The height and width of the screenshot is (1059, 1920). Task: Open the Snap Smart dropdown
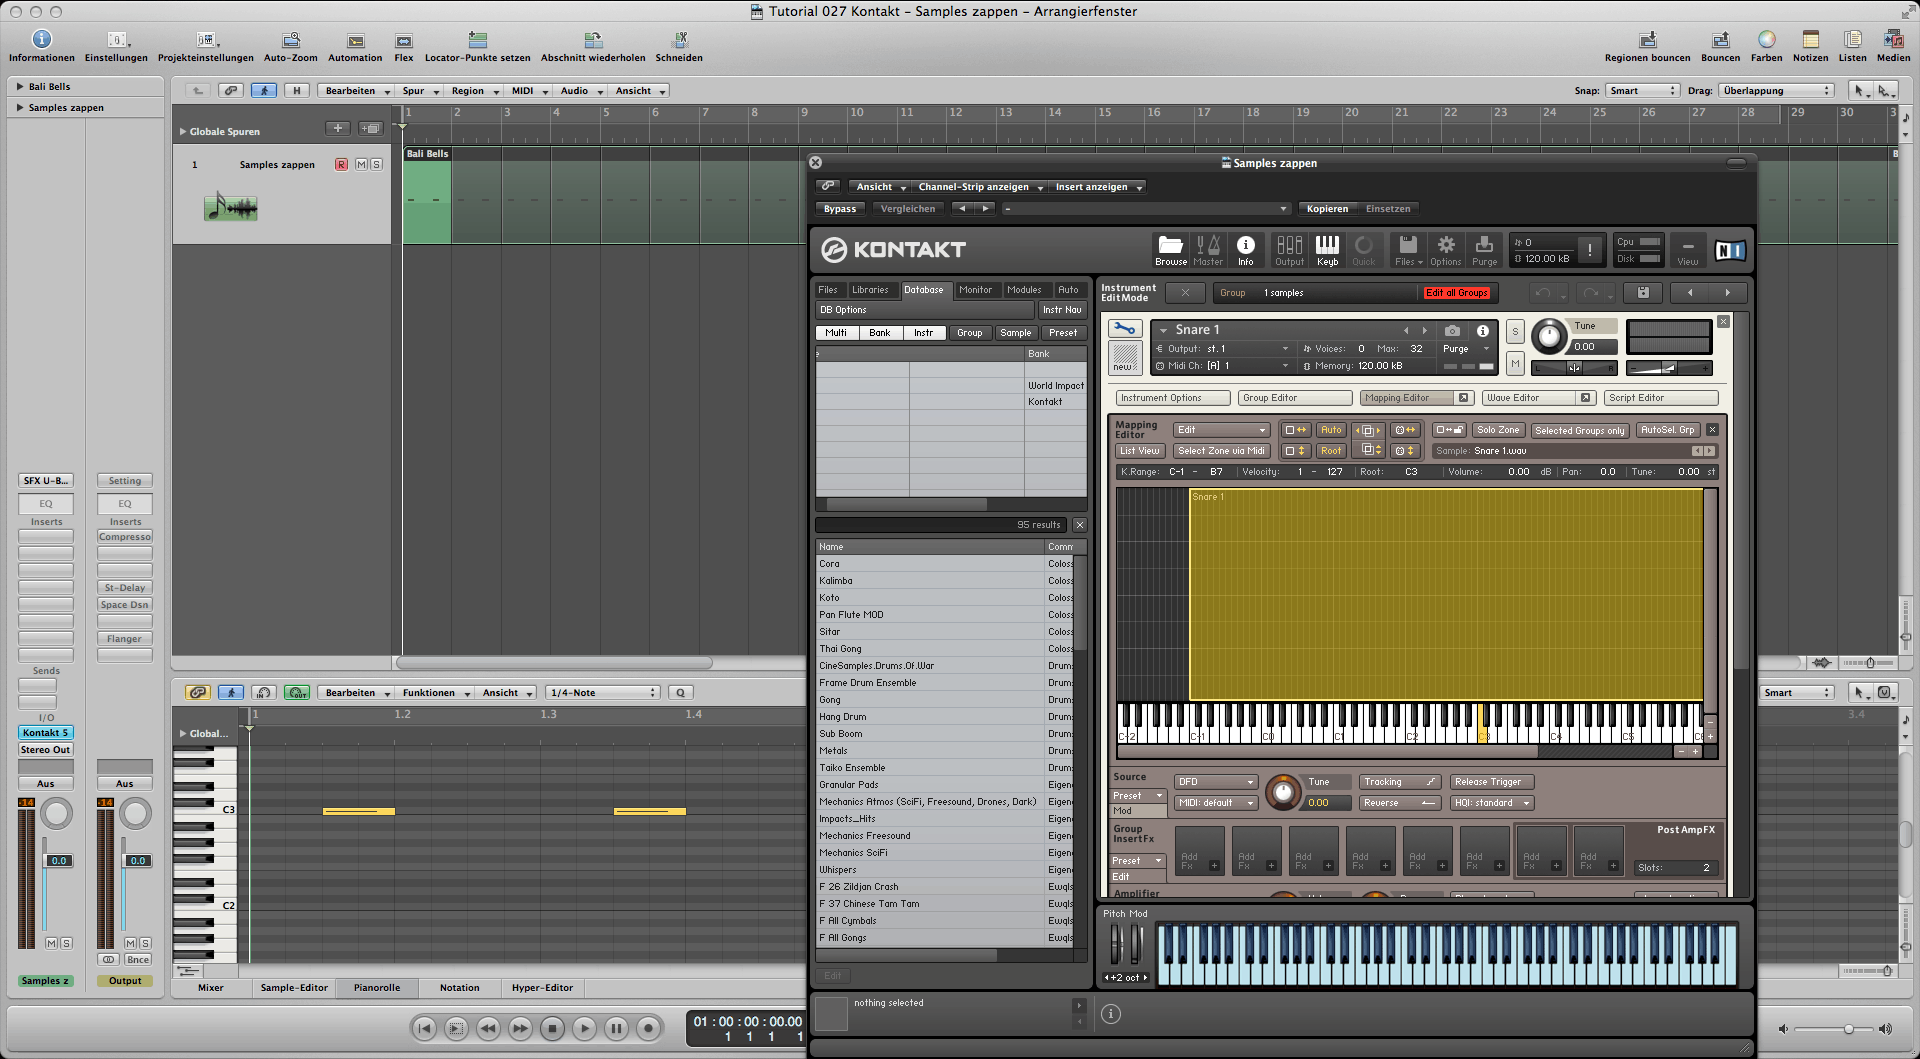(x=1642, y=91)
